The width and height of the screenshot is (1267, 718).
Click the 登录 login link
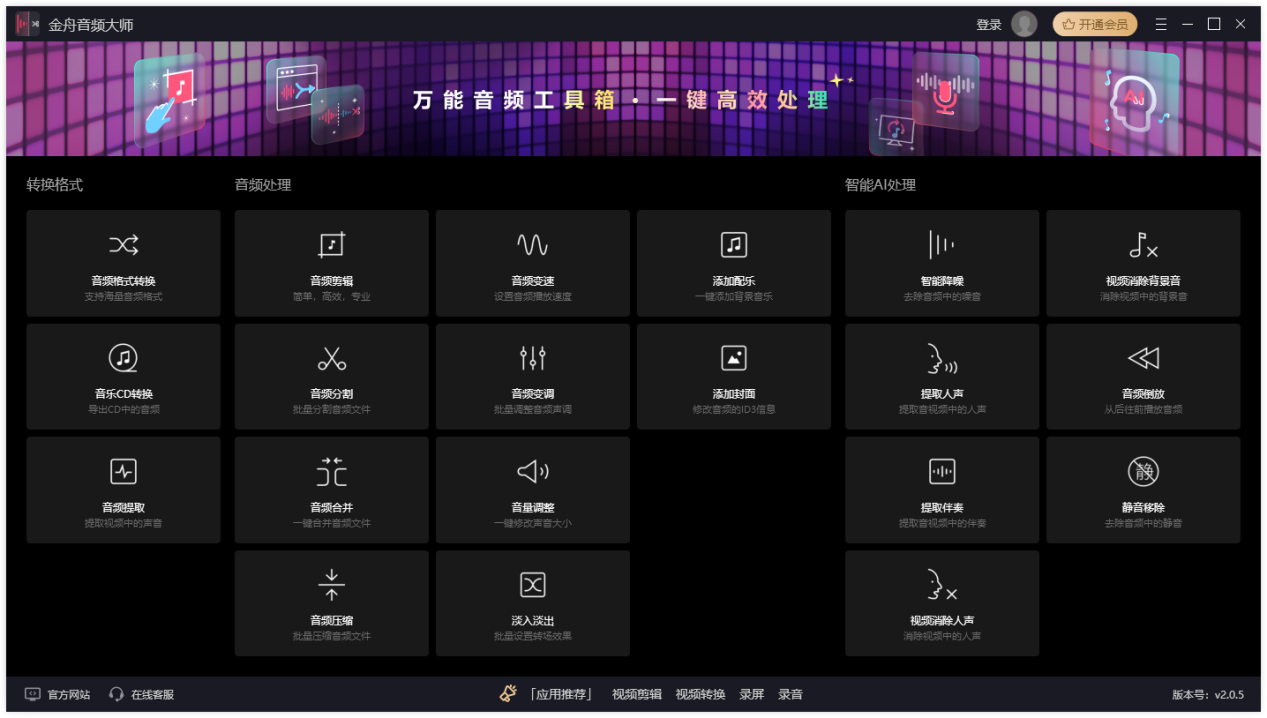point(988,25)
